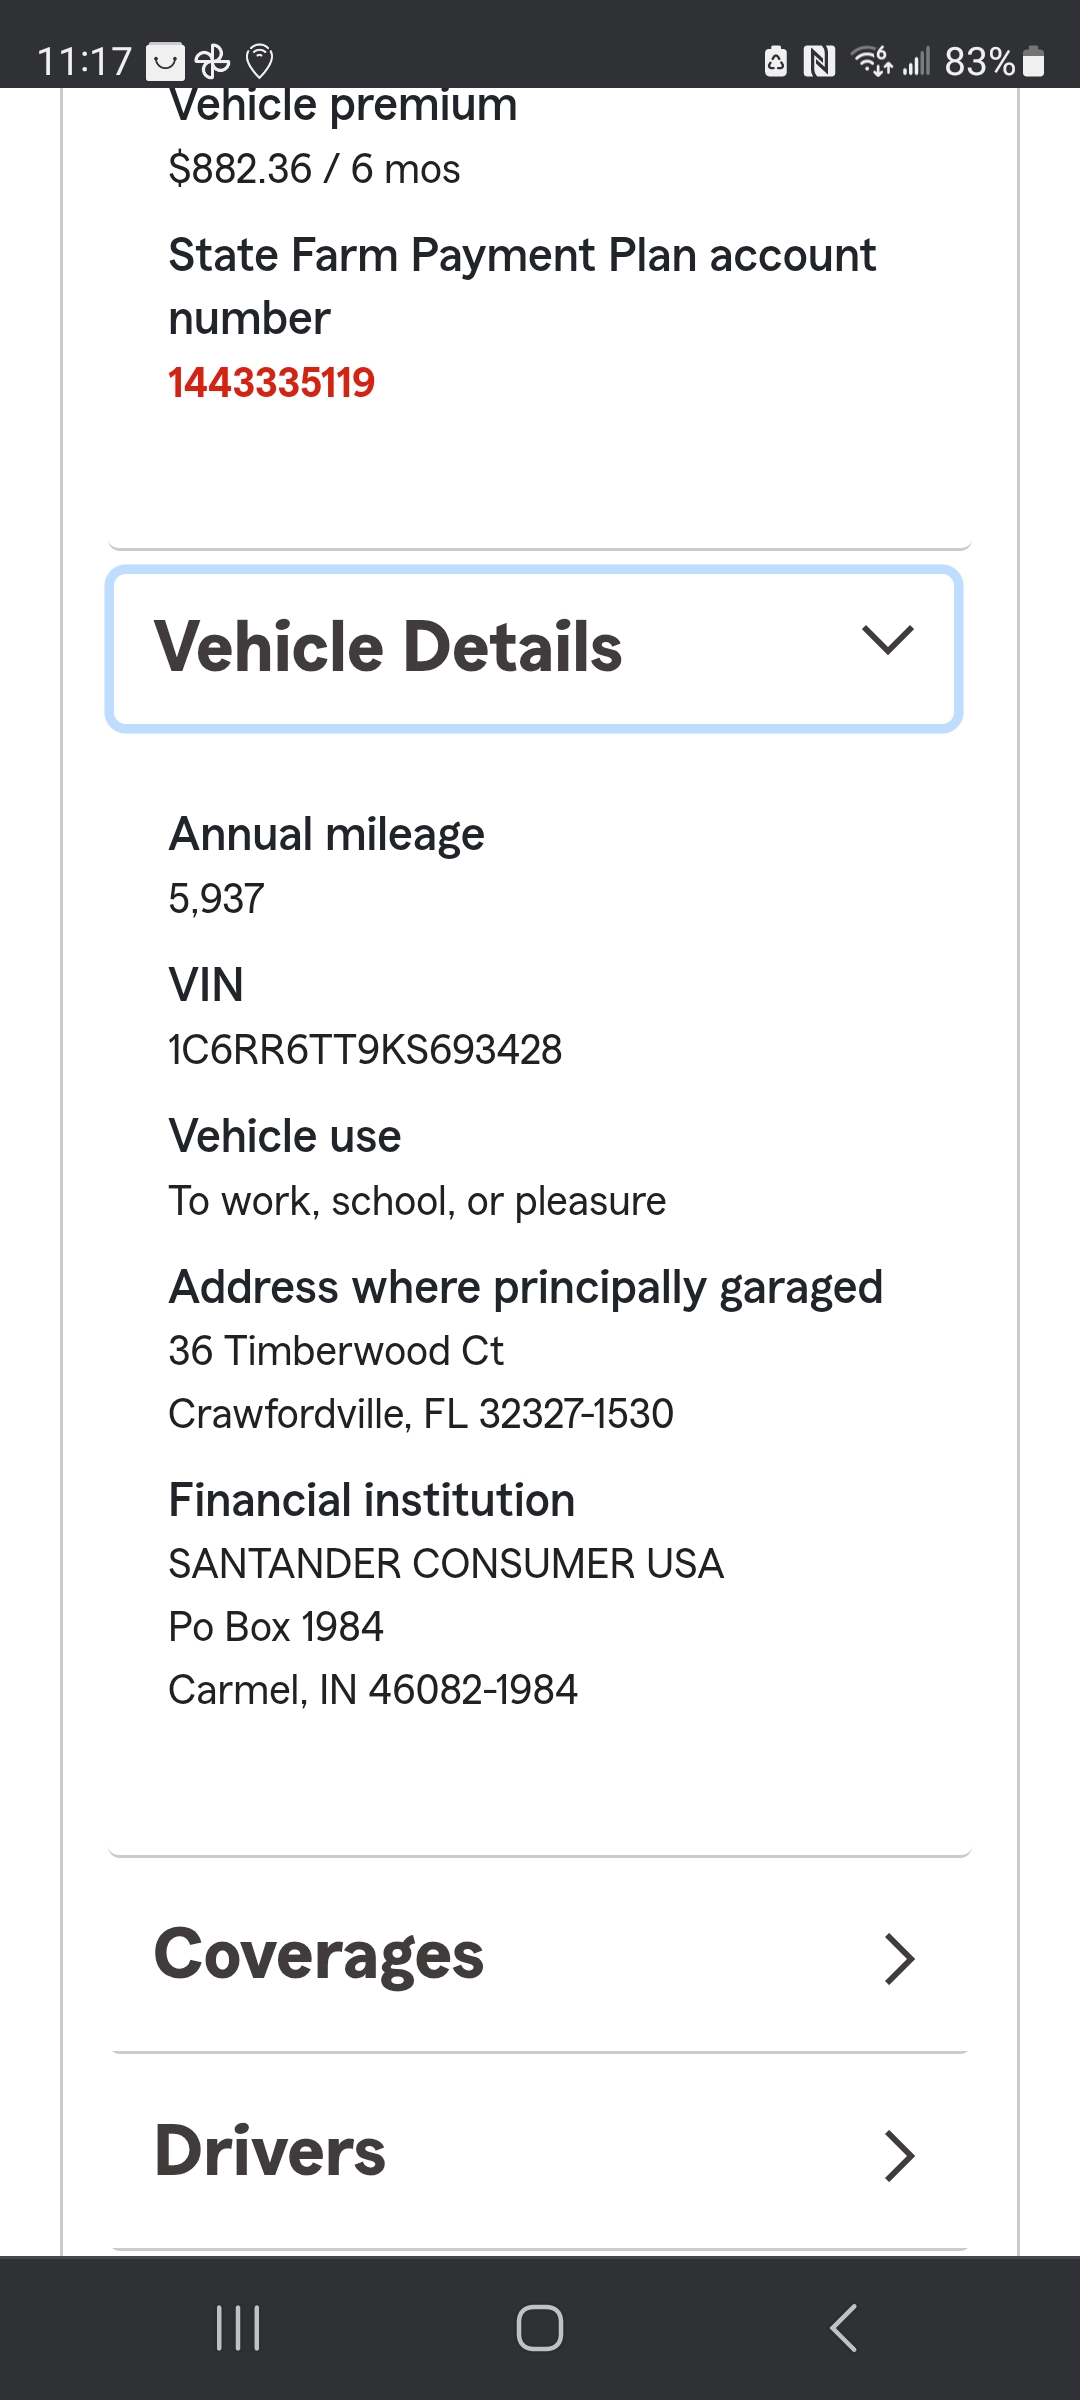Select the VIN number text
The height and width of the screenshot is (2400, 1080).
coord(365,1050)
